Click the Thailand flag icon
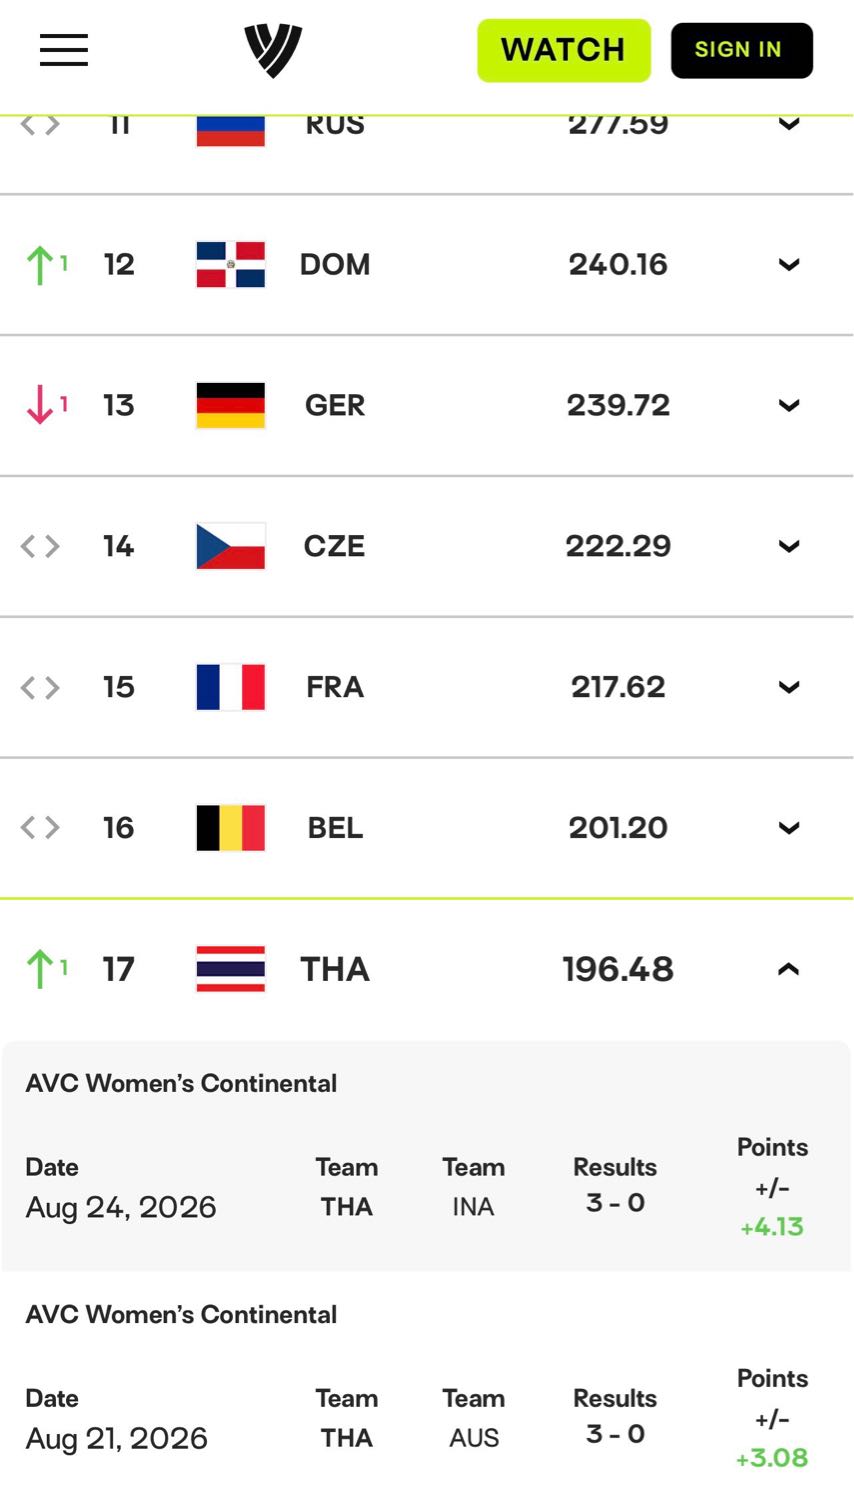This screenshot has height=1500, width=854. pos(231,970)
